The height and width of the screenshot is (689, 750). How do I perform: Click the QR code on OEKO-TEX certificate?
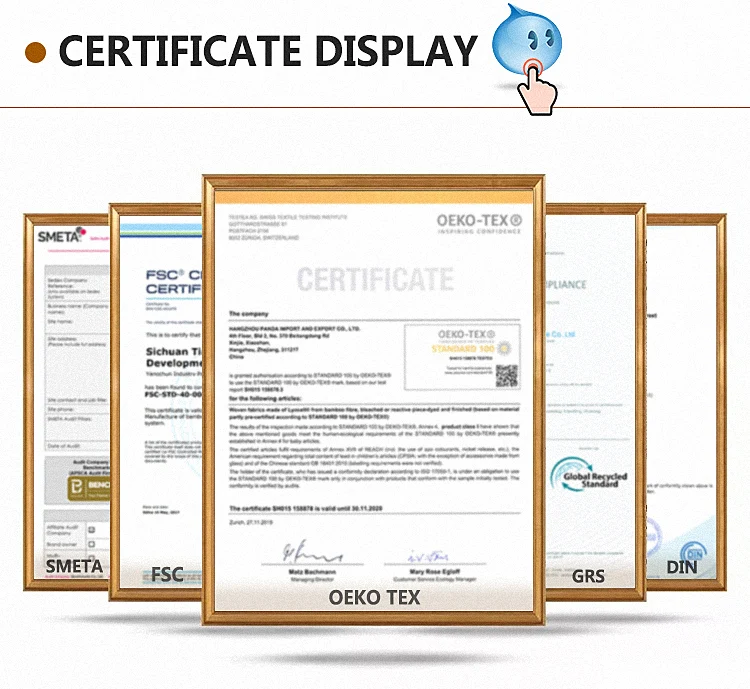point(507,376)
